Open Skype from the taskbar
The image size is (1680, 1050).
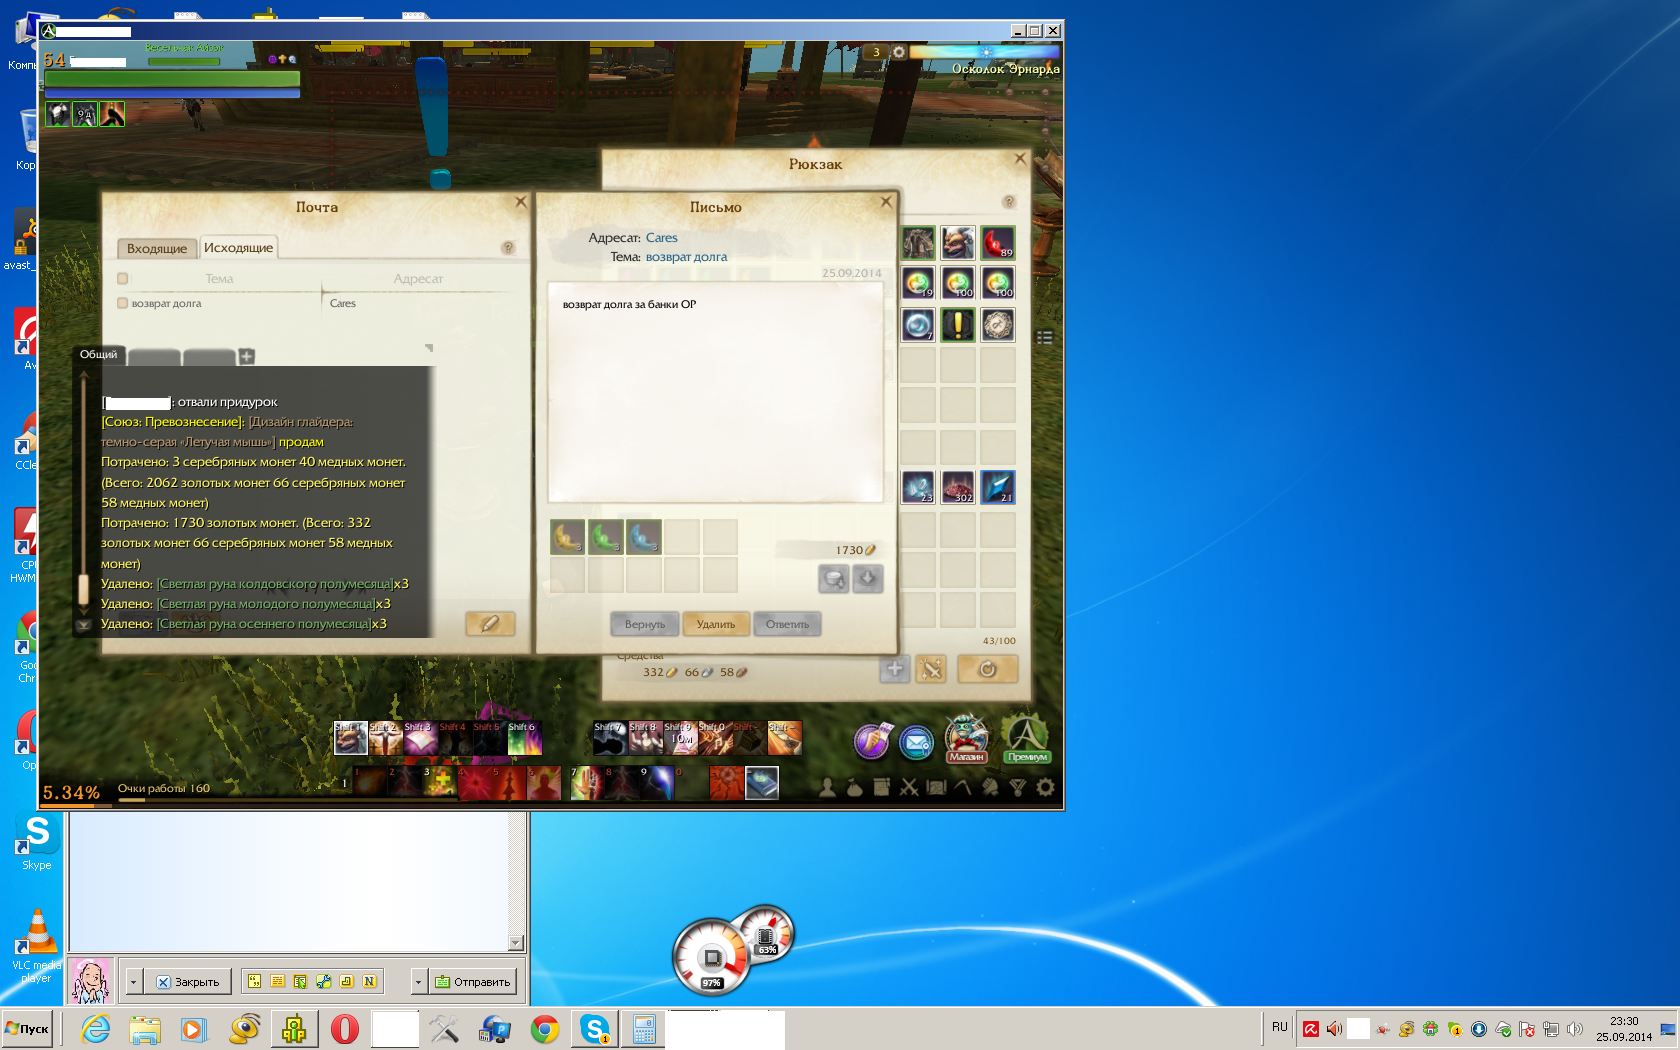coord(595,1029)
